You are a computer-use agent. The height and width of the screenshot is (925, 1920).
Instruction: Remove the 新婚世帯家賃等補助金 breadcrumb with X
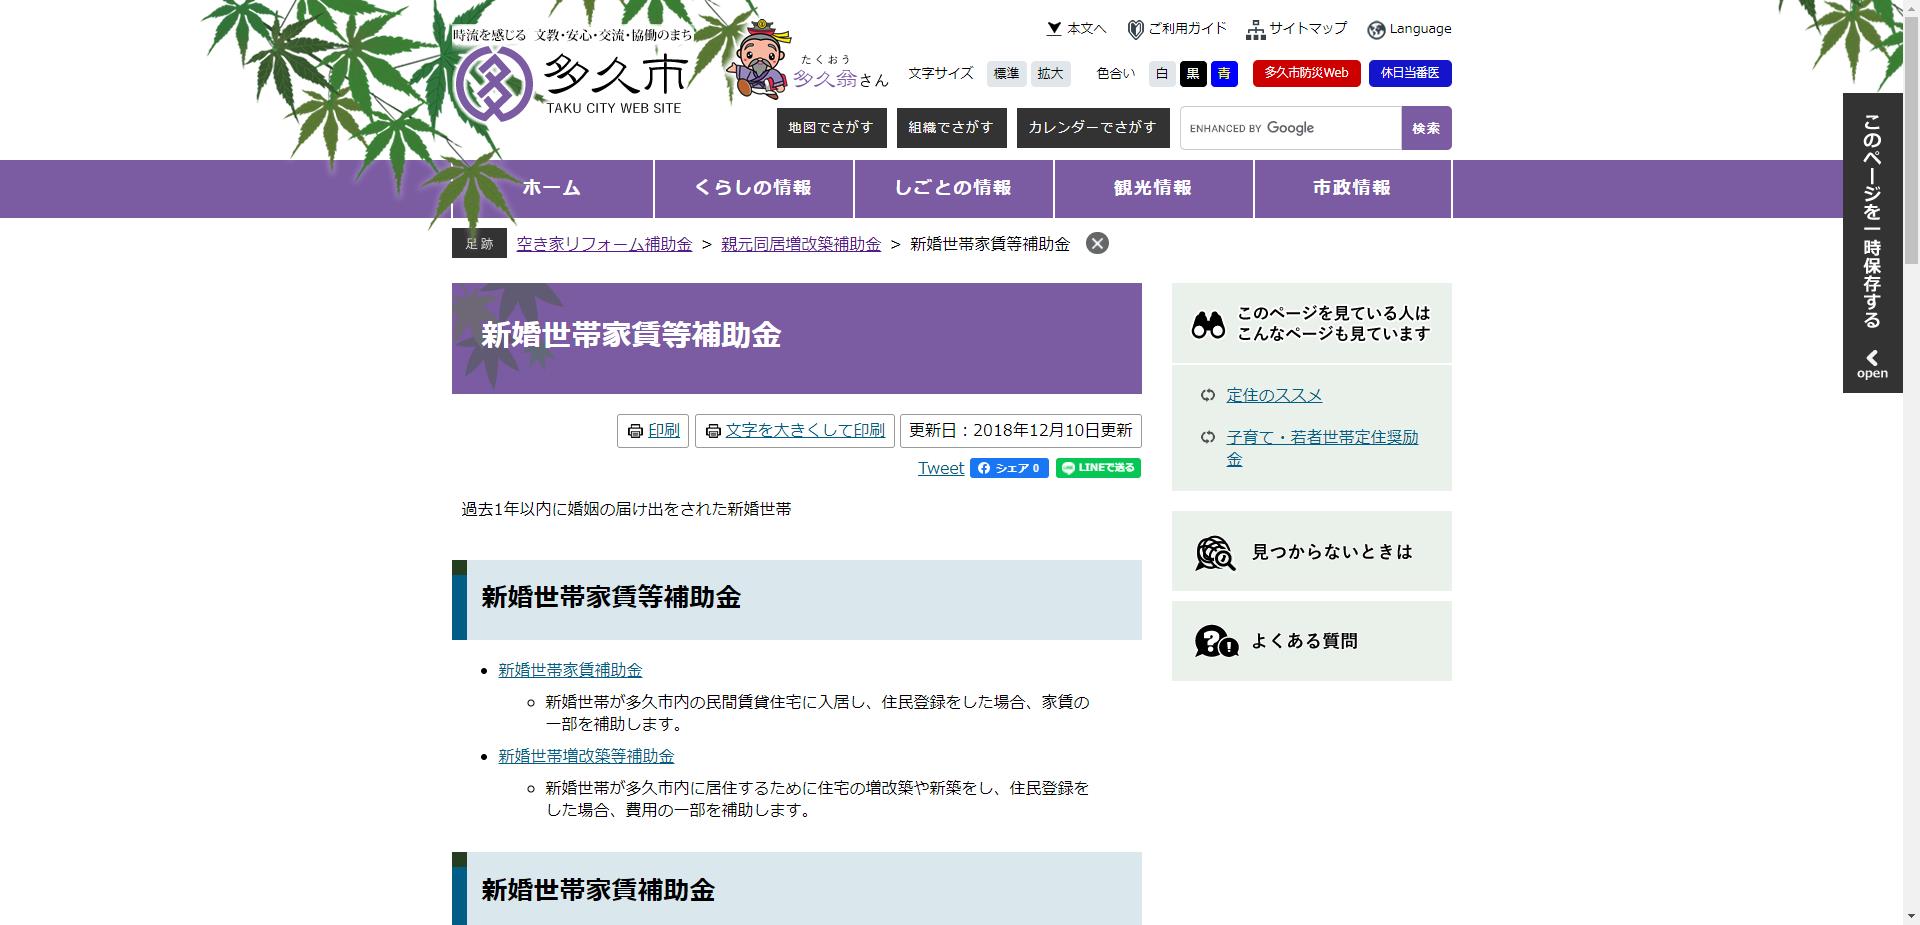tap(1097, 243)
